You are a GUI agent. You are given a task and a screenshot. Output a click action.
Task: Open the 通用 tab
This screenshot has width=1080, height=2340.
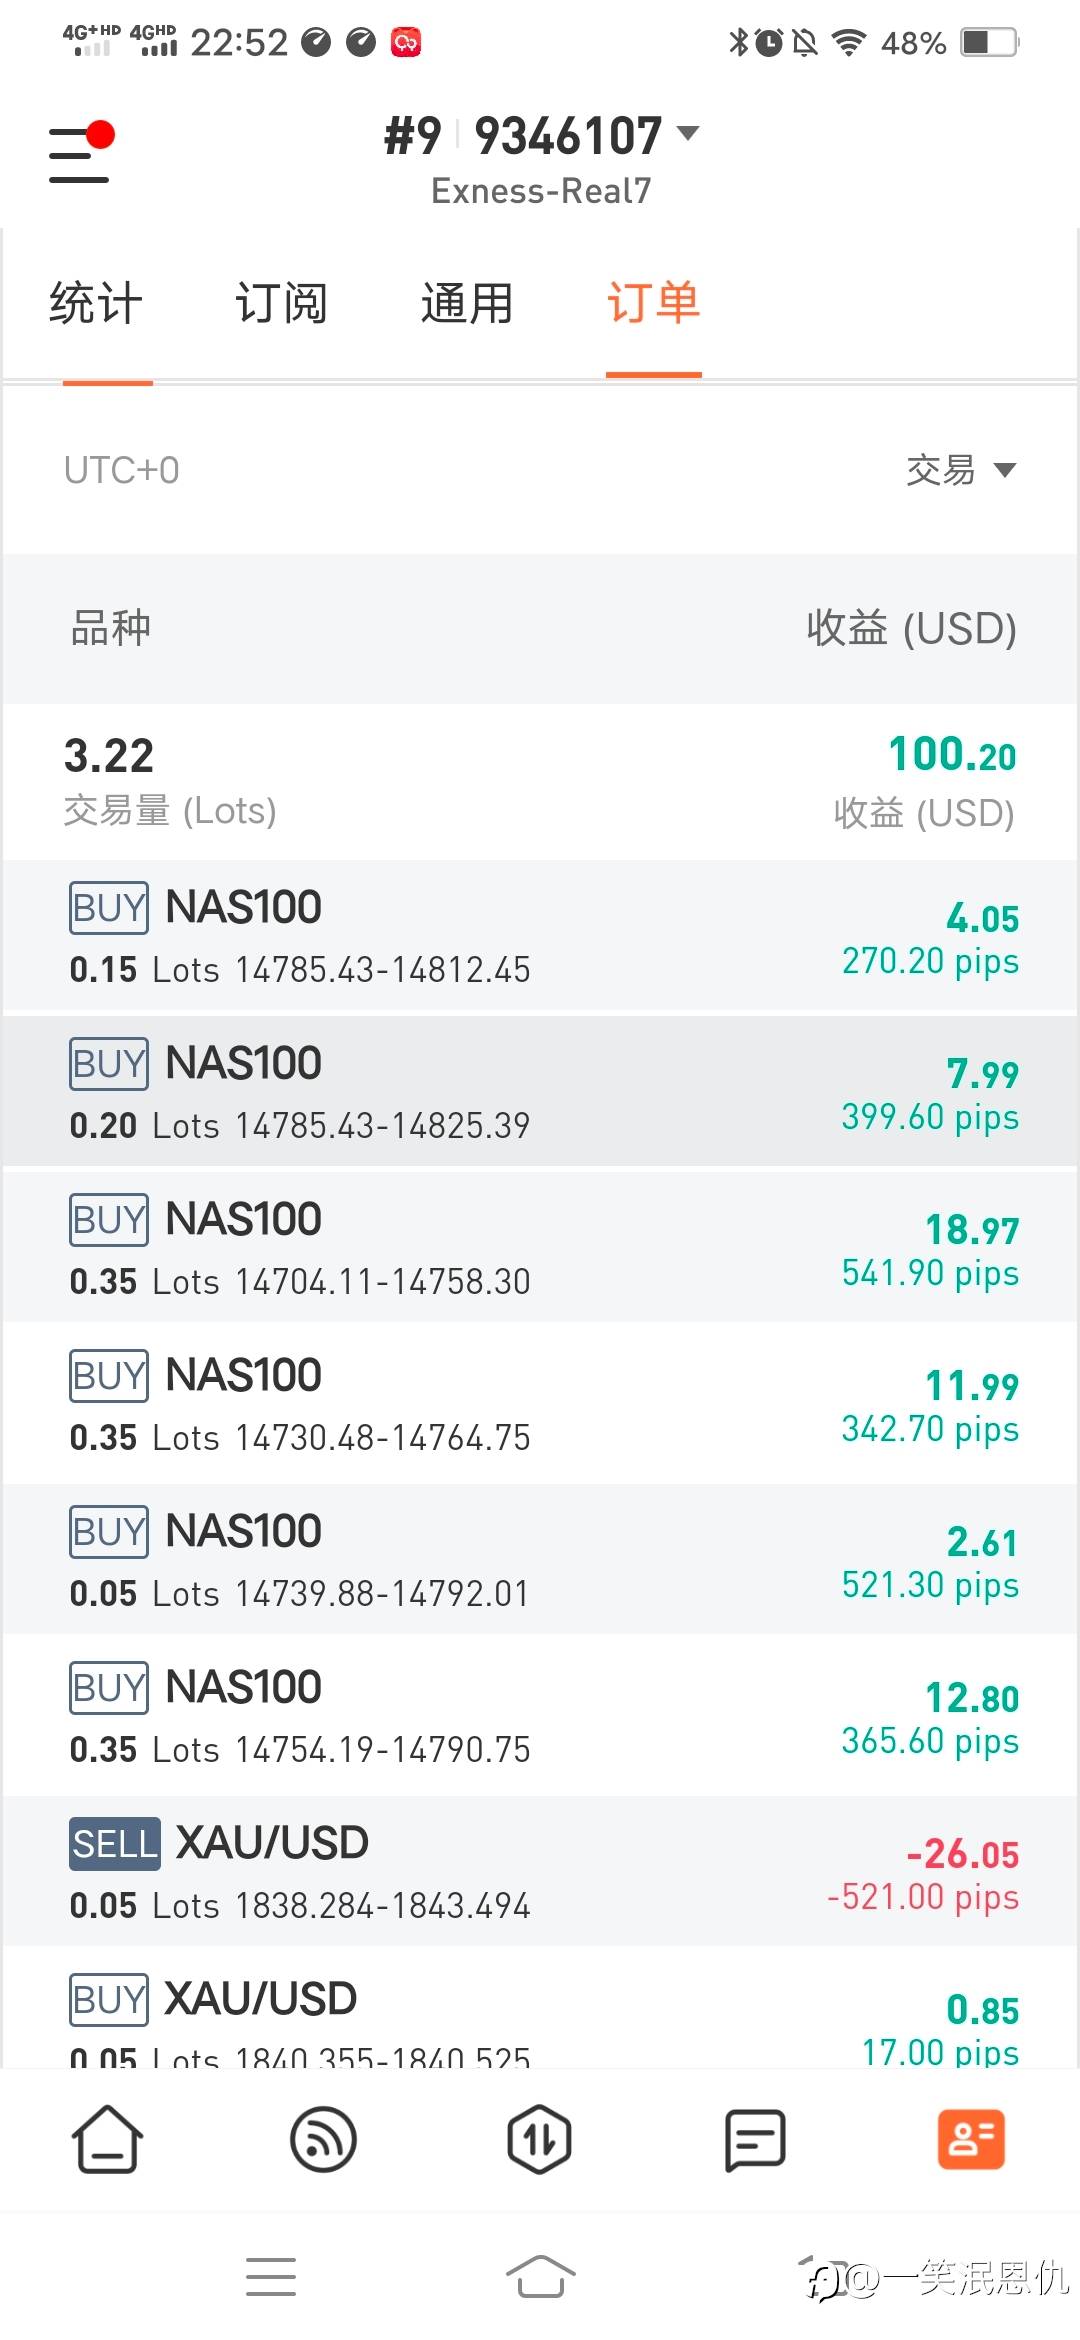tap(467, 304)
